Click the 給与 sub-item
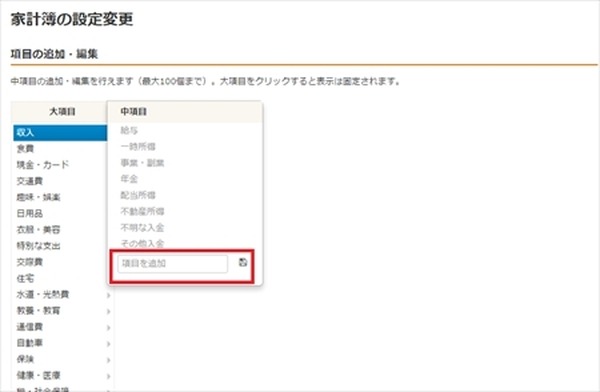The width and height of the screenshot is (600, 392). click(129, 131)
